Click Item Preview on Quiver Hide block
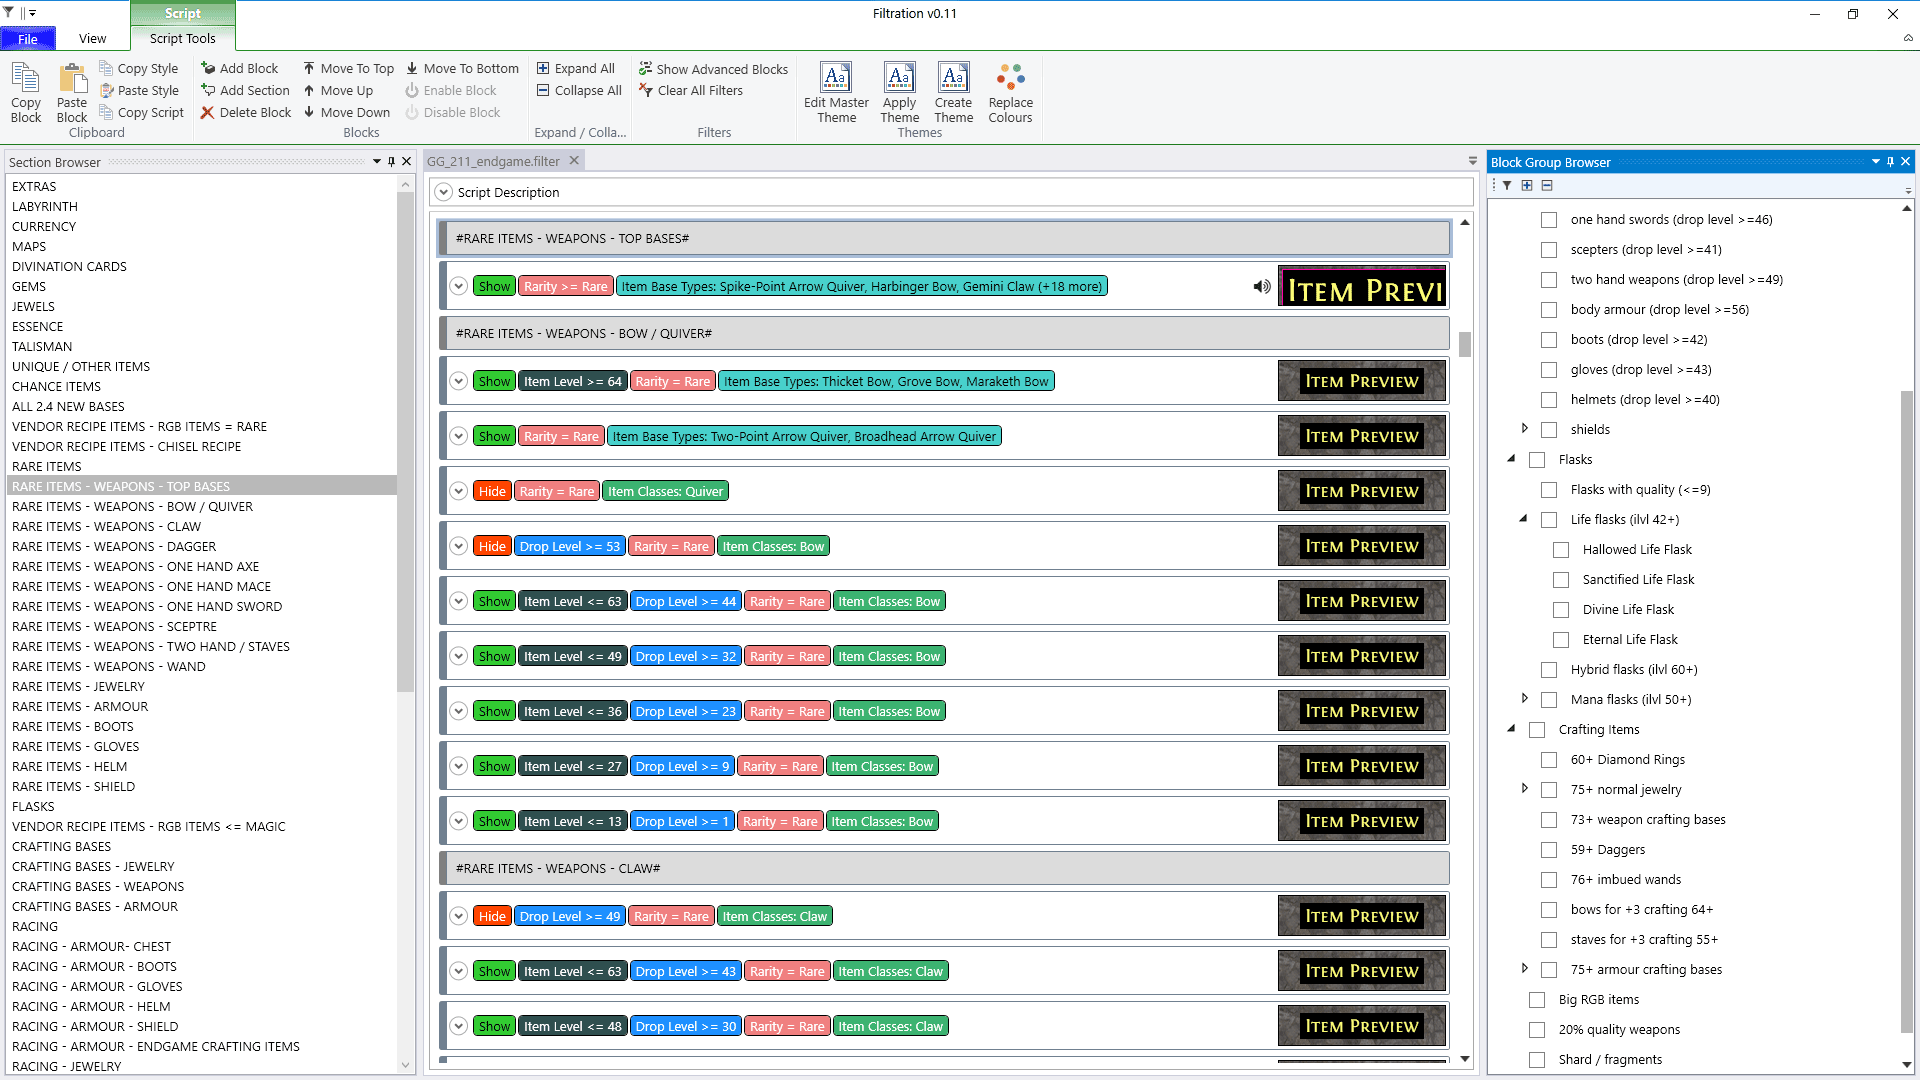1920x1080 pixels. coord(1362,491)
